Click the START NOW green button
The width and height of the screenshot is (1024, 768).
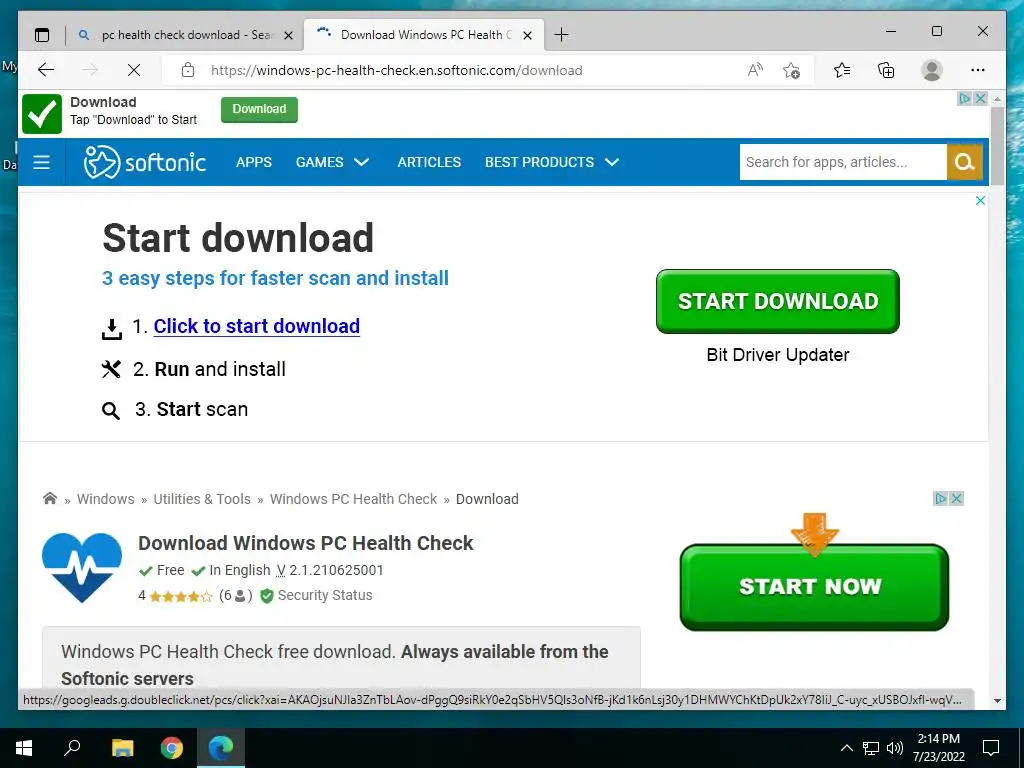pos(814,586)
